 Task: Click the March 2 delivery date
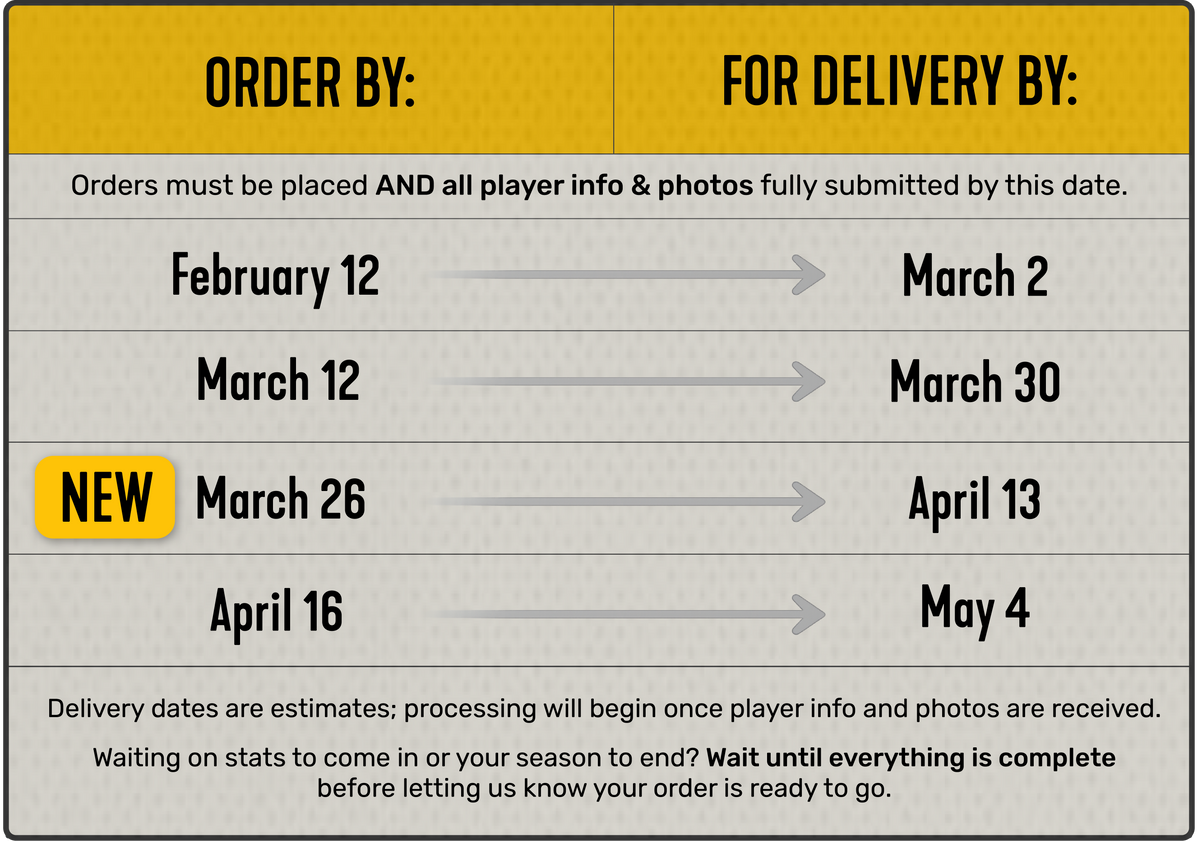tap(974, 276)
